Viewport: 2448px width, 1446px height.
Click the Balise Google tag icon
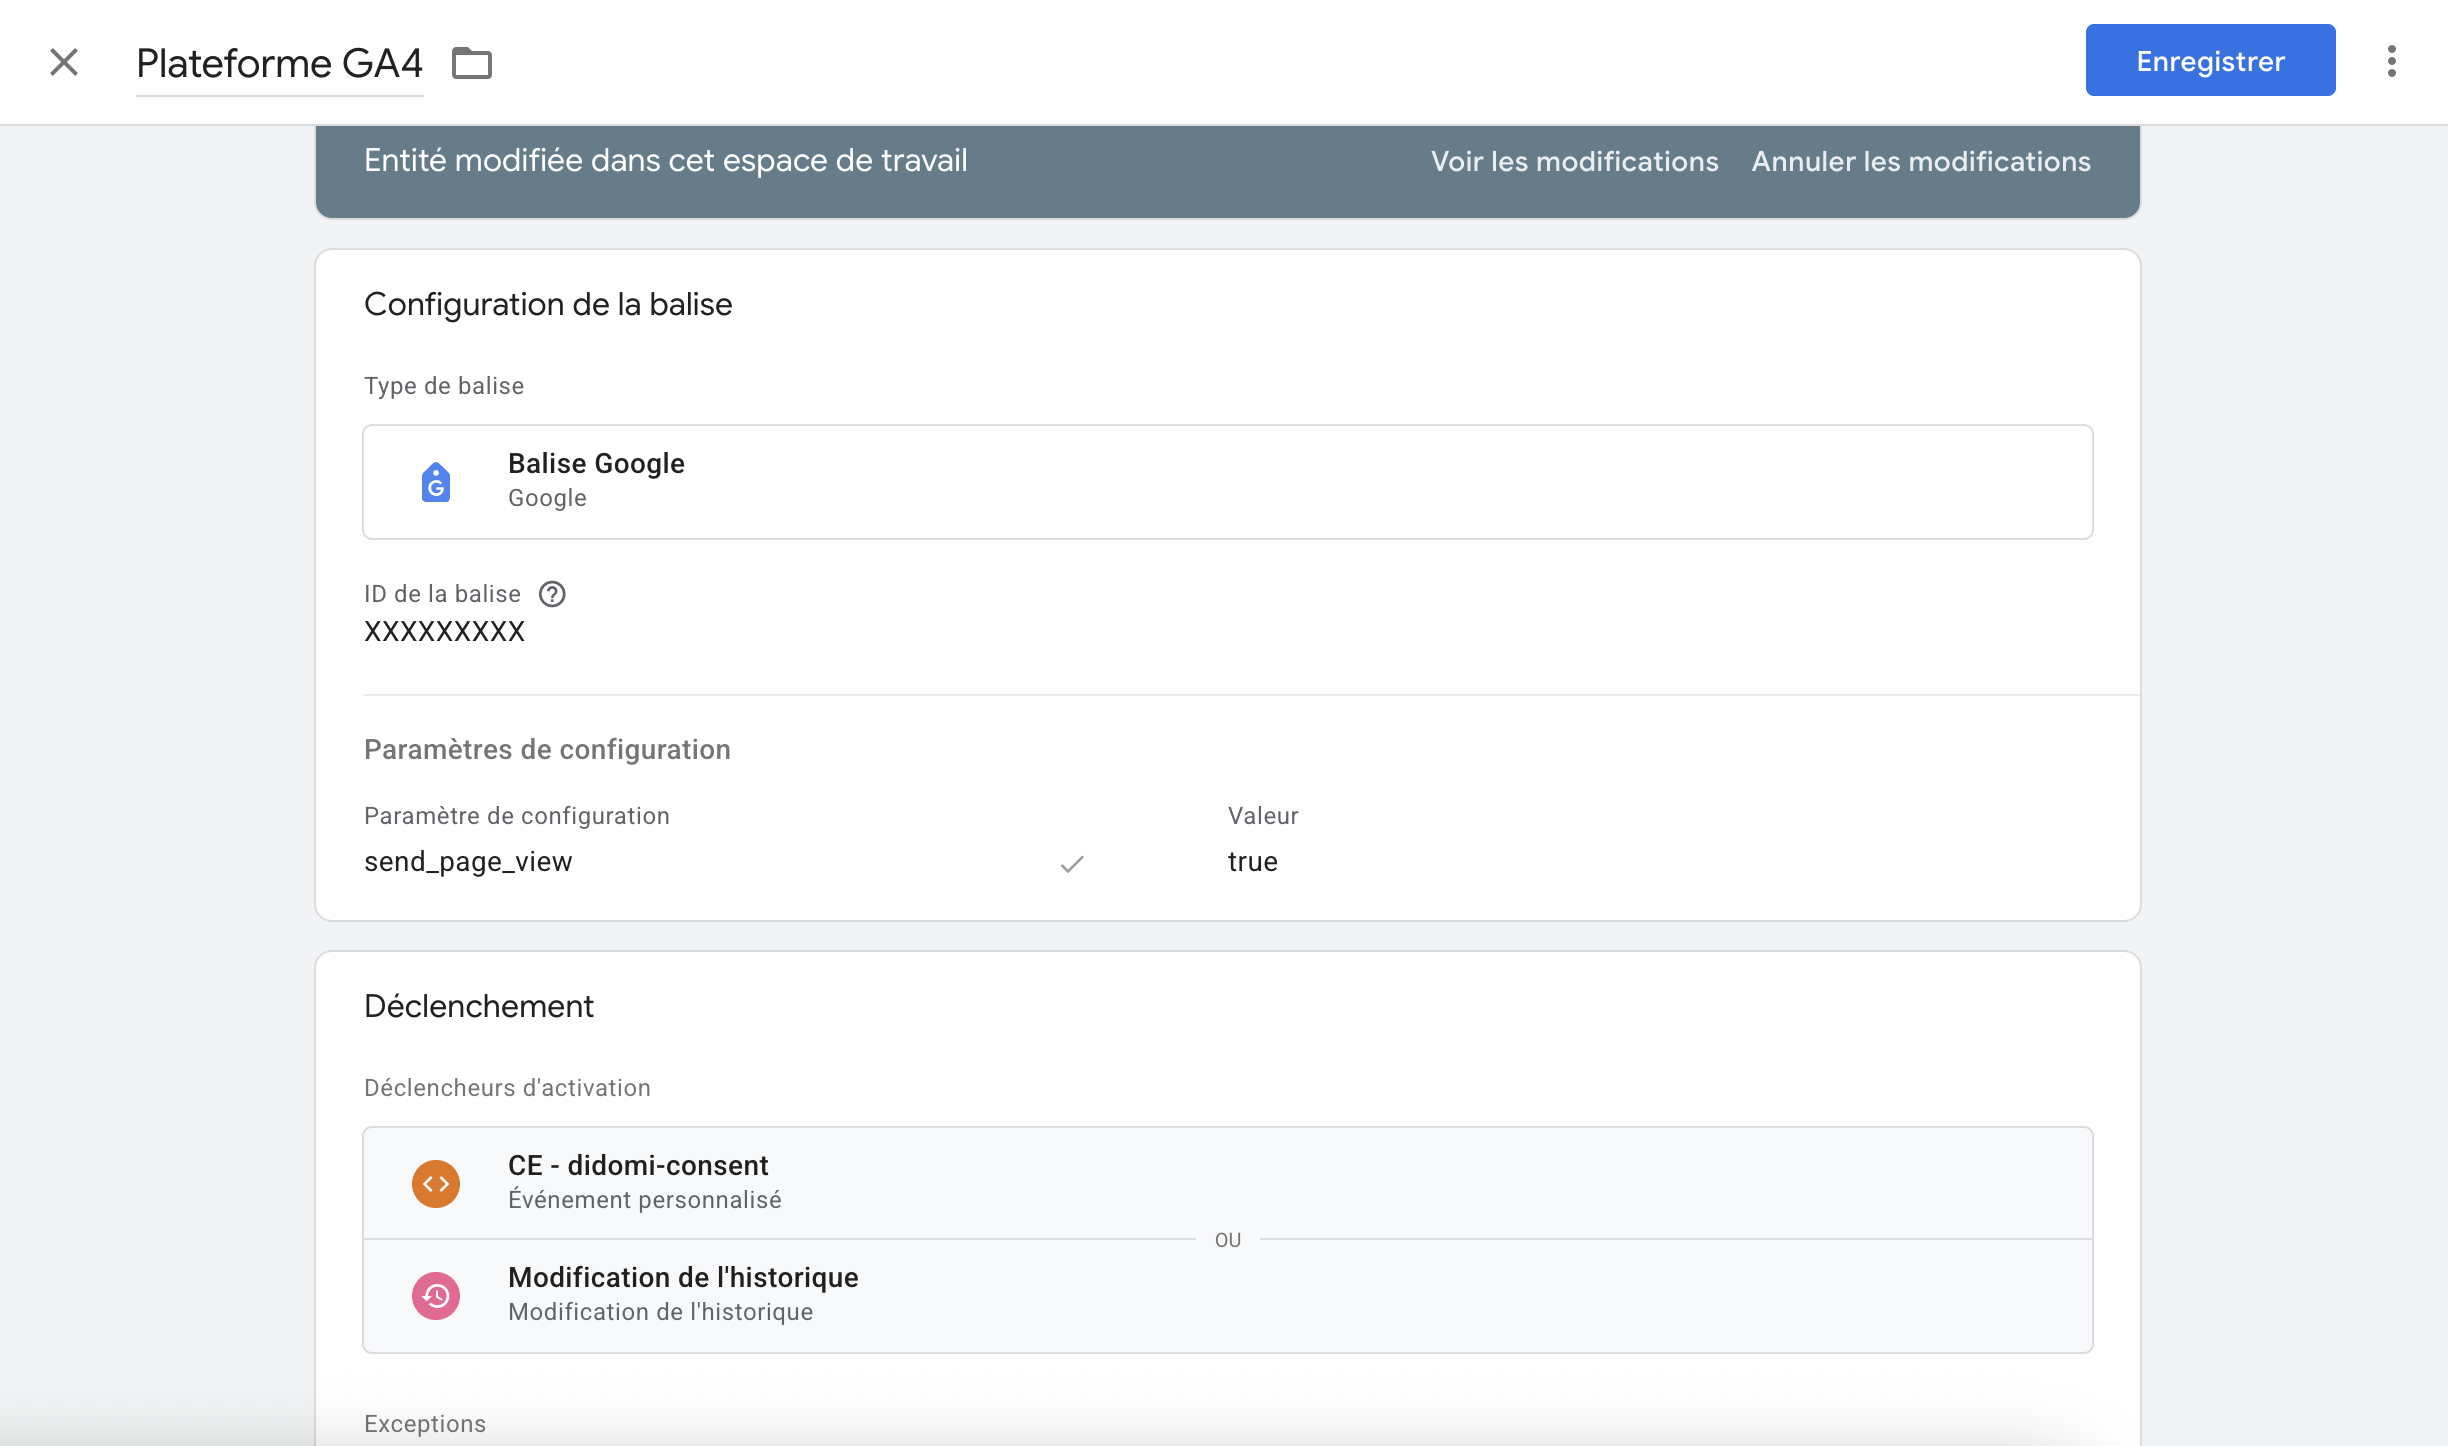click(x=436, y=482)
